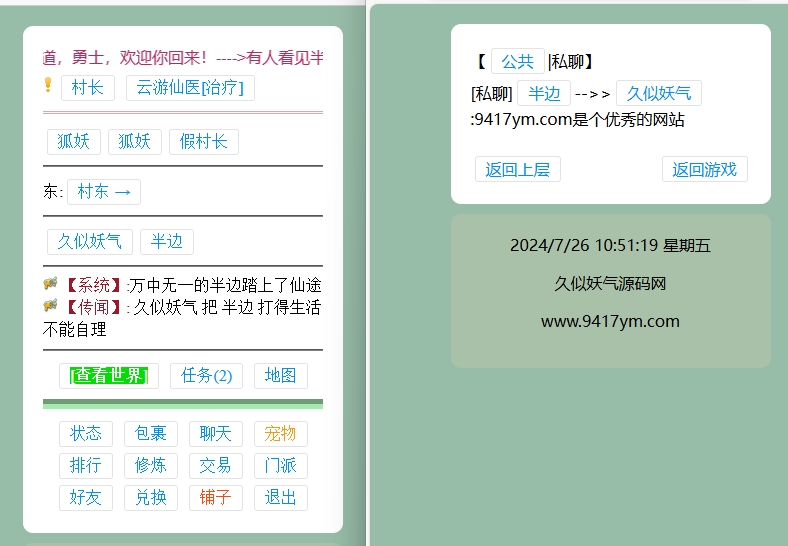Click the 【系统】 message about 半边
Image resolution: width=788 pixels, height=546 pixels.
193,285
